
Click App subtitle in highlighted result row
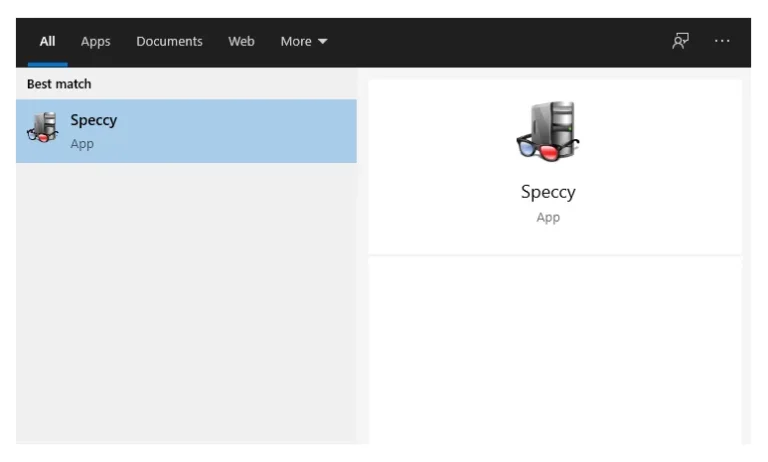82,144
